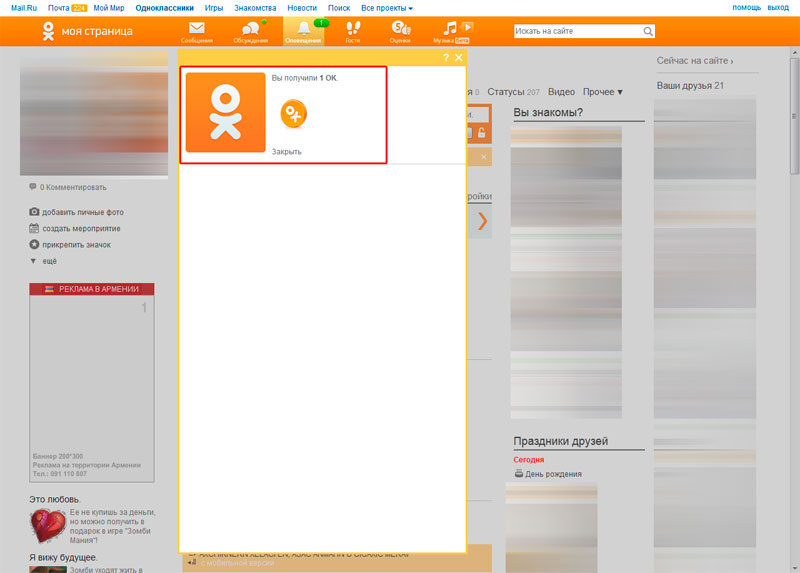
Task: Click heart image in Это любовь ad
Action: [x=48, y=526]
